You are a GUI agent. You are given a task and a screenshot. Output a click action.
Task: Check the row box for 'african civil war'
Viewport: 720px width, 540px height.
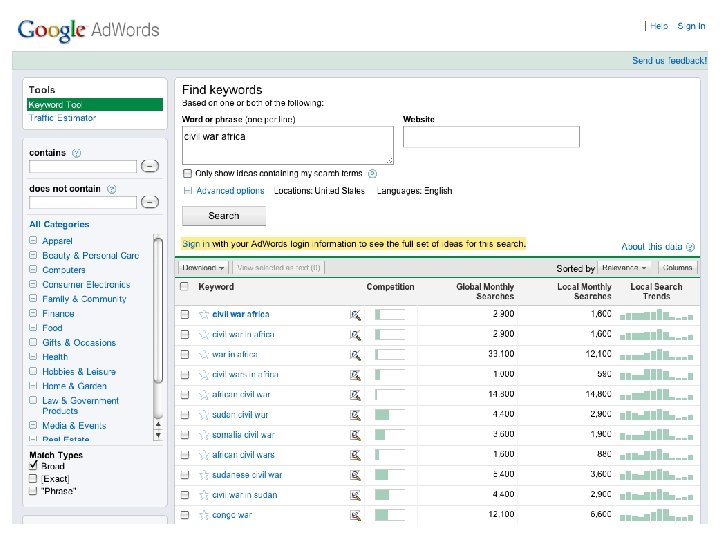coord(184,395)
